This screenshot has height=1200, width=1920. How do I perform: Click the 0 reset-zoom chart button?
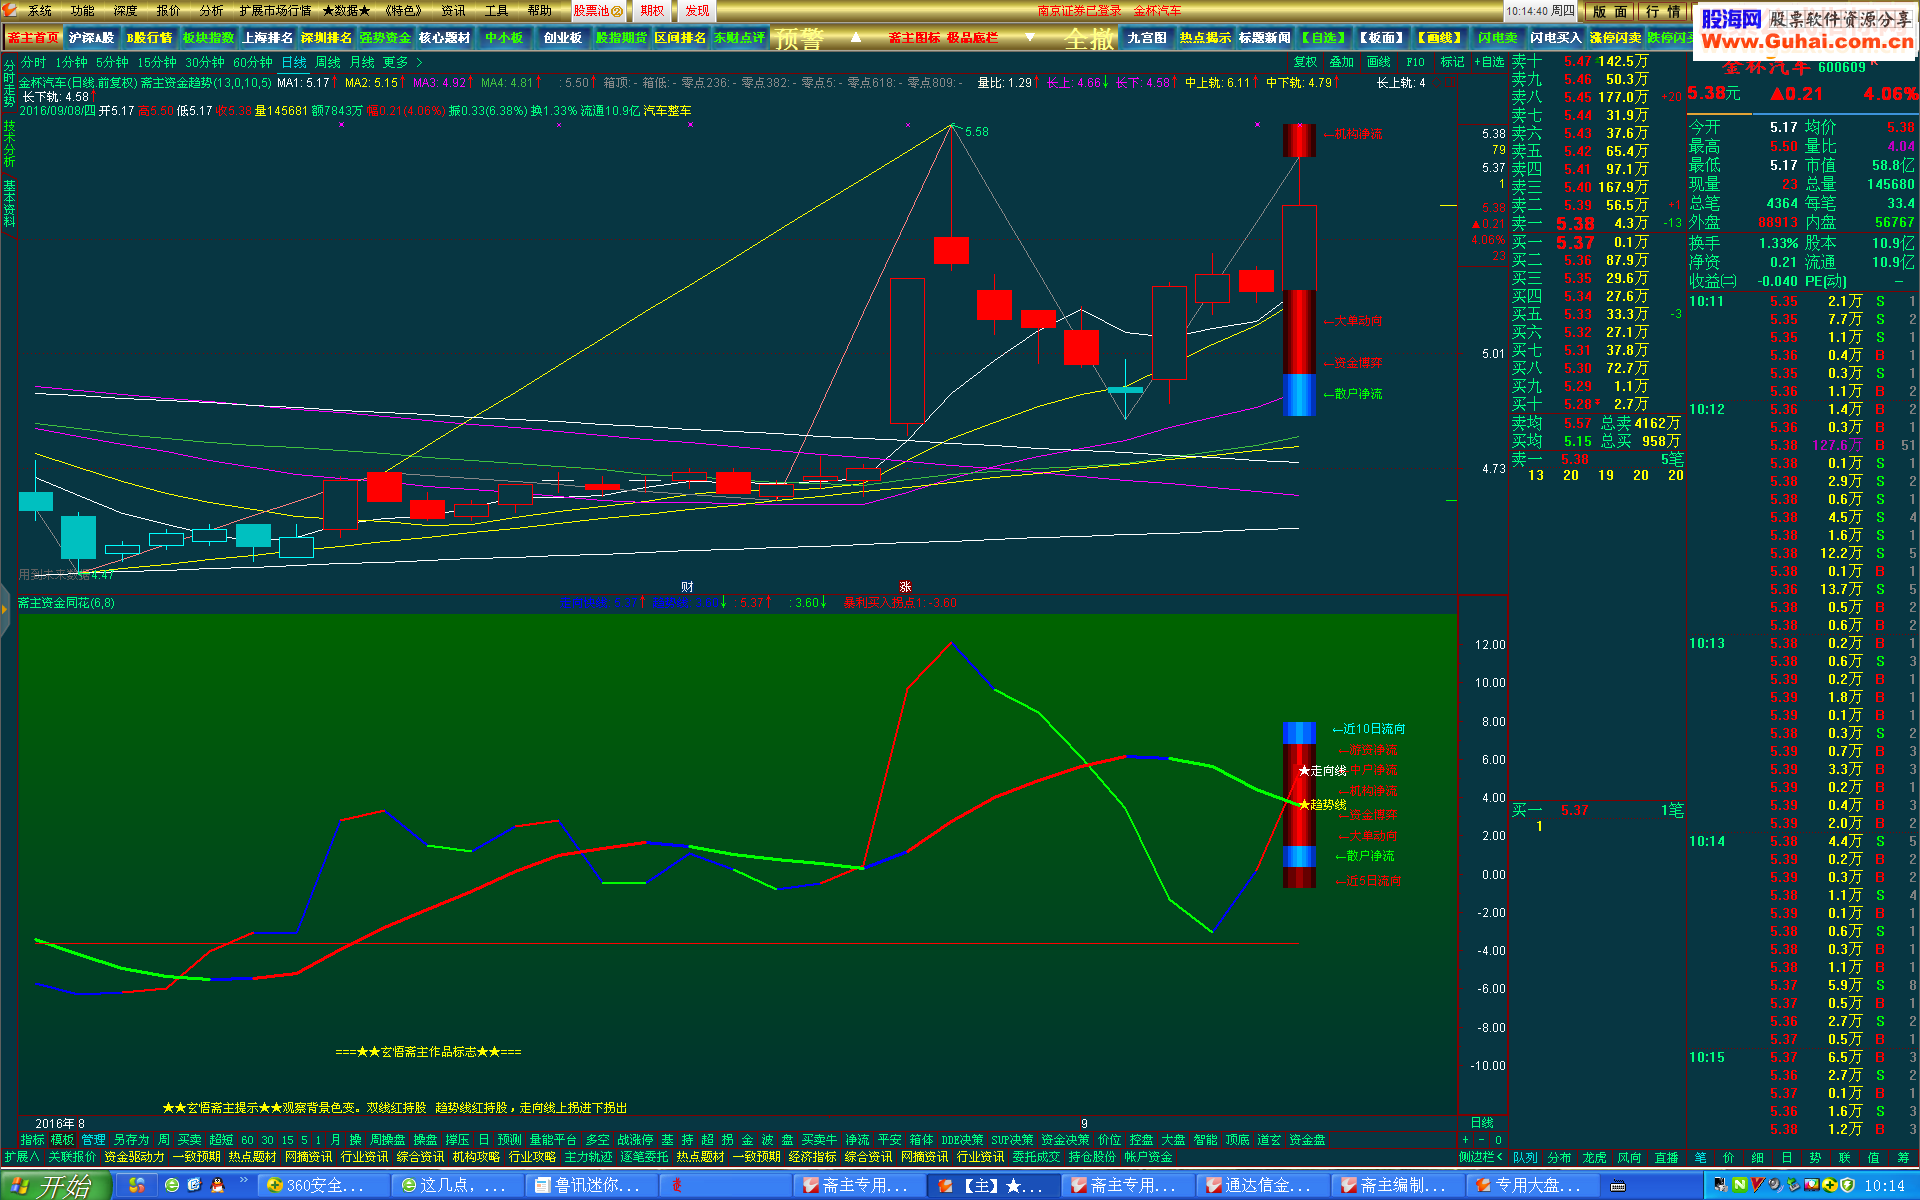pos(1498,1140)
